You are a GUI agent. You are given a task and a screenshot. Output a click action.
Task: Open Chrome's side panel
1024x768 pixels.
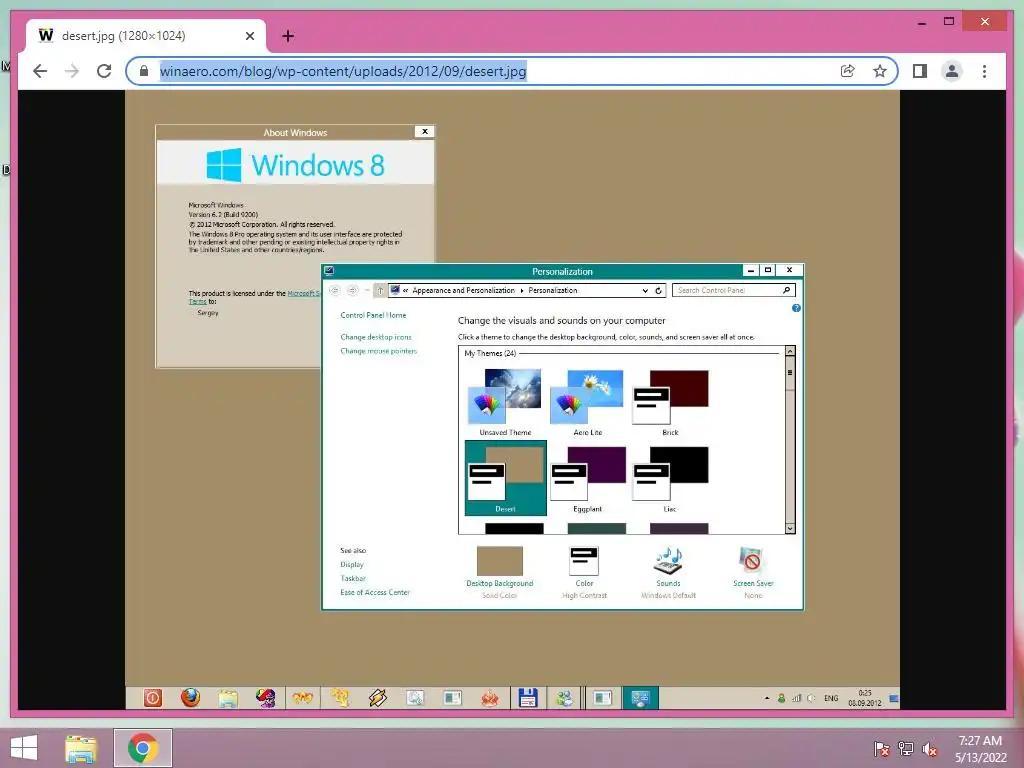[920, 71]
